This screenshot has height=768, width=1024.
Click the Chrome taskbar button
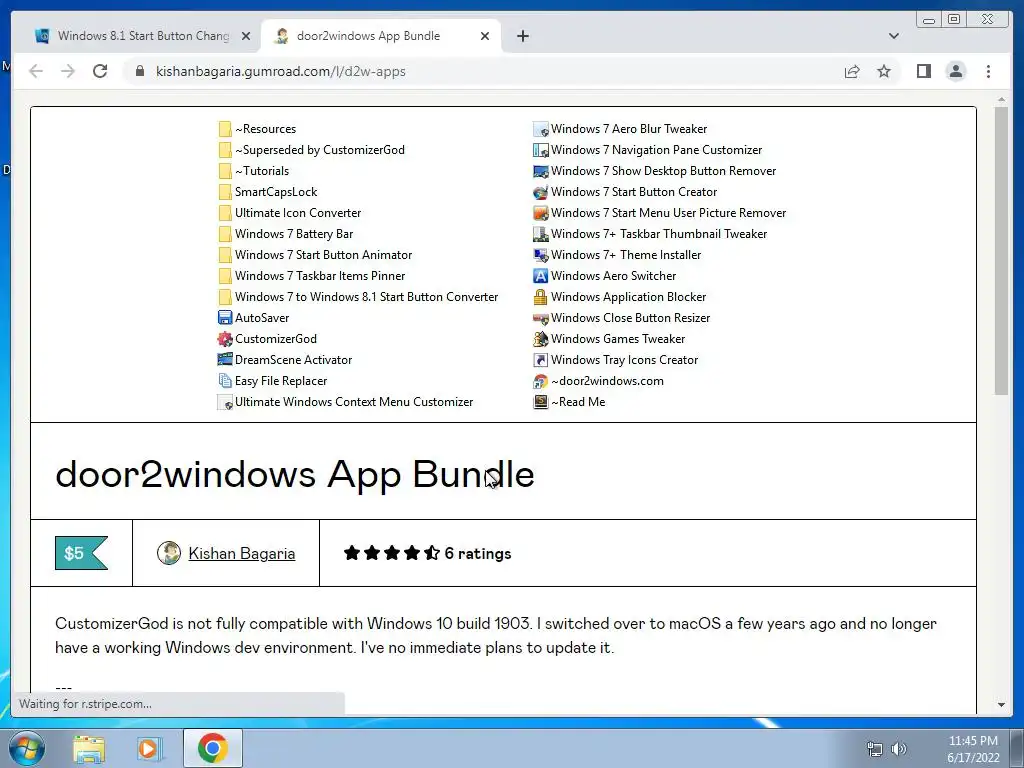(212, 748)
